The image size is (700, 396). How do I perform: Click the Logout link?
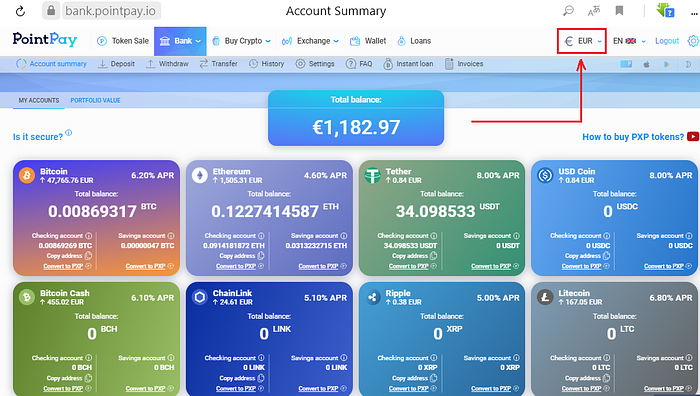pyautogui.click(x=667, y=41)
